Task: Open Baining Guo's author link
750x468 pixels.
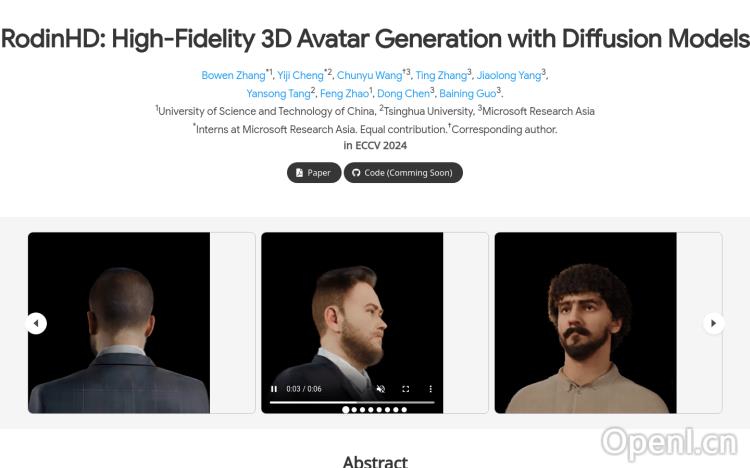Action: (x=467, y=93)
